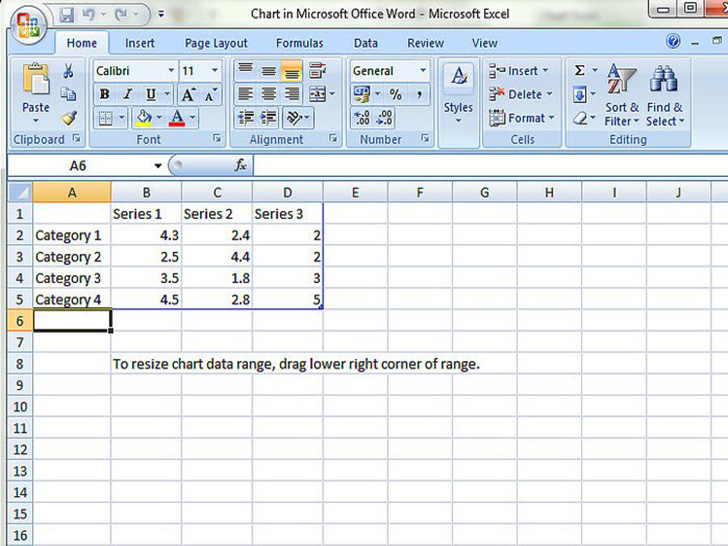Save the workbook from Quick Access toolbar

pos(67,15)
